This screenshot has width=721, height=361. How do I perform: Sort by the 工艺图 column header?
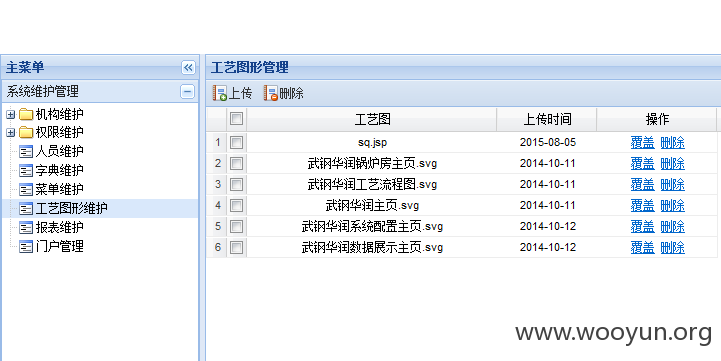point(372,120)
